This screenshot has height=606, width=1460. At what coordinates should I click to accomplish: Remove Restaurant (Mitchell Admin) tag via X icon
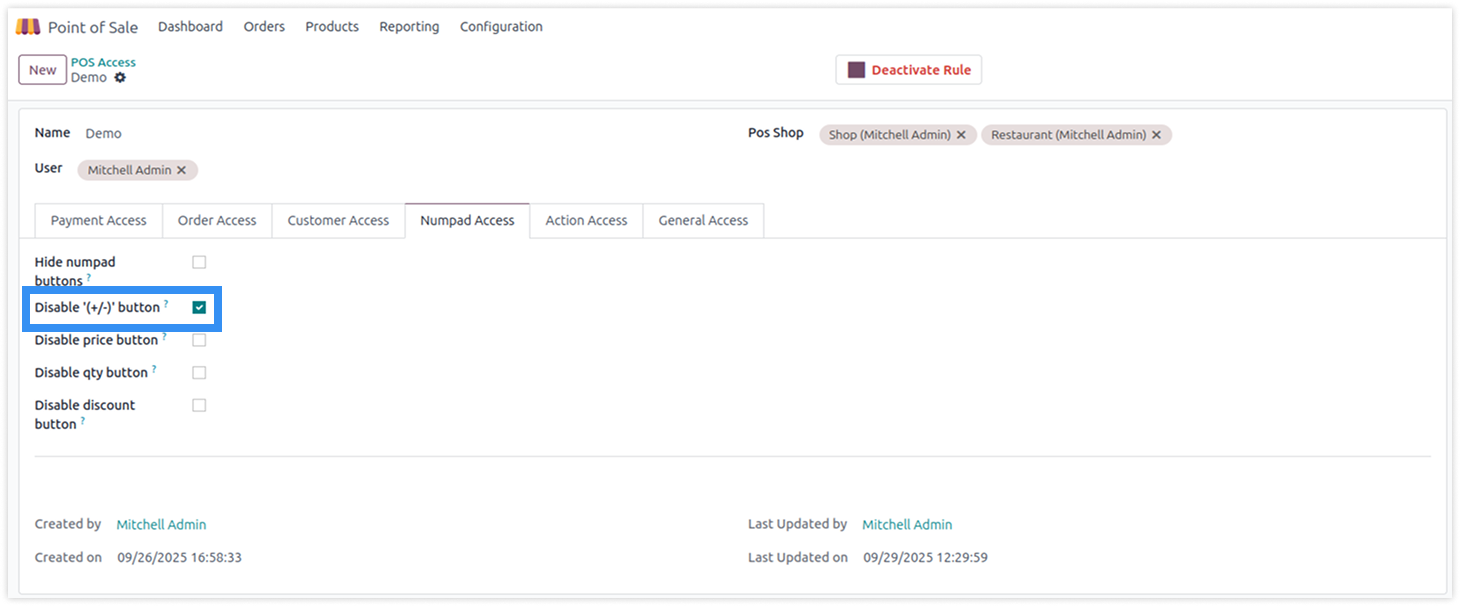1156,135
